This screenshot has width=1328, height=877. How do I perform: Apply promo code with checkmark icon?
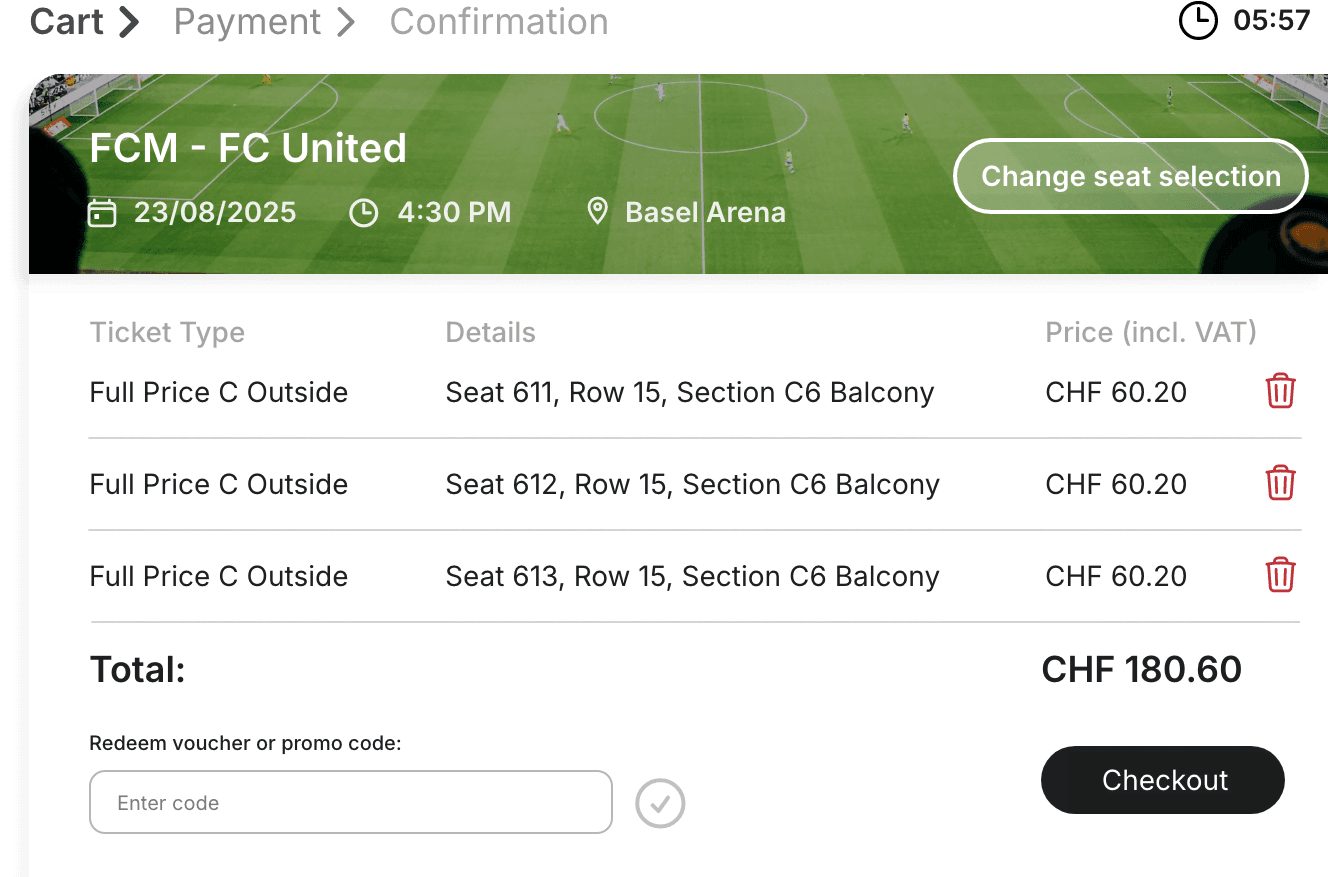pyautogui.click(x=660, y=803)
